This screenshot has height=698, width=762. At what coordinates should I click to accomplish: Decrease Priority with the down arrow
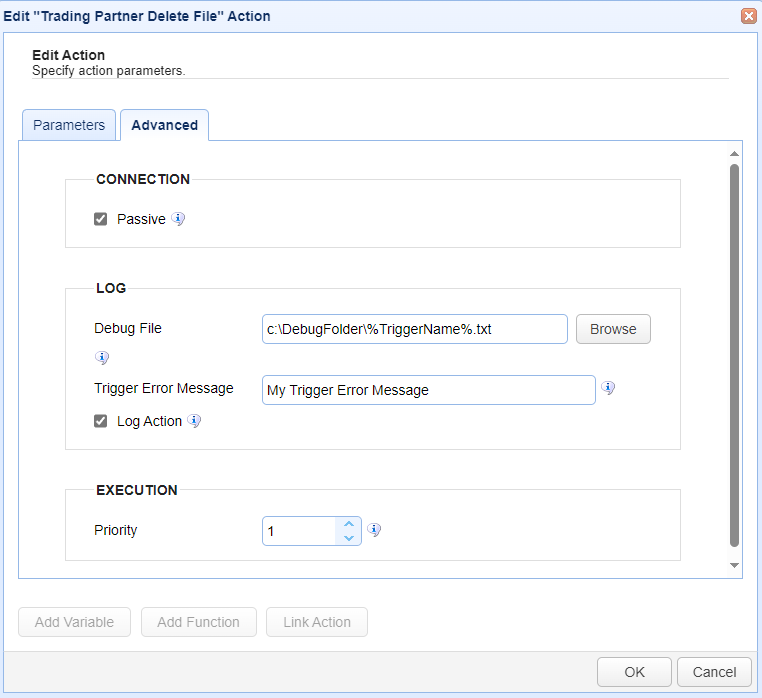point(348,538)
